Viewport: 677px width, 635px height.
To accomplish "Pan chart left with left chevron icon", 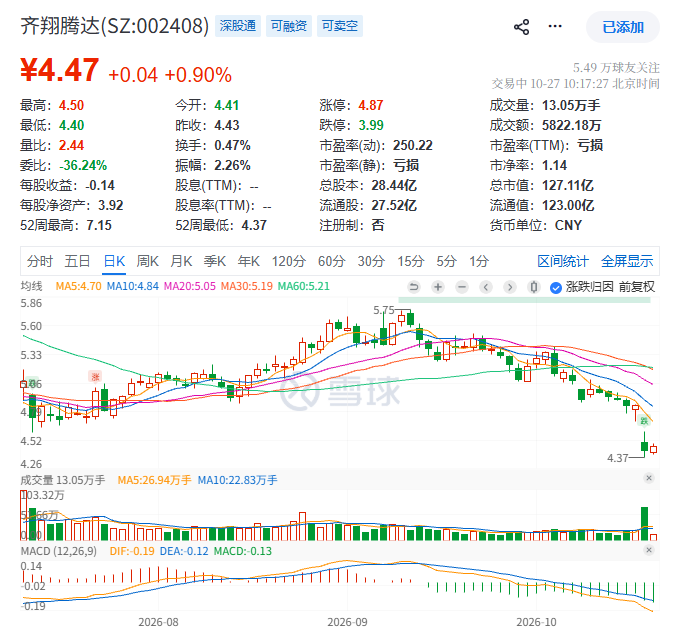I will pyautogui.click(x=486, y=287).
